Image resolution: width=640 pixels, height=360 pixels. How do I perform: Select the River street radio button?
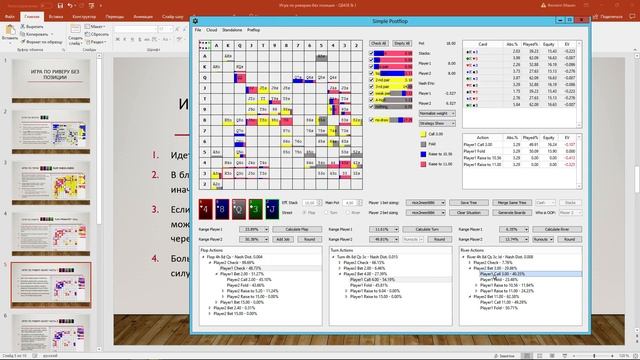click(x=347, y=213)
